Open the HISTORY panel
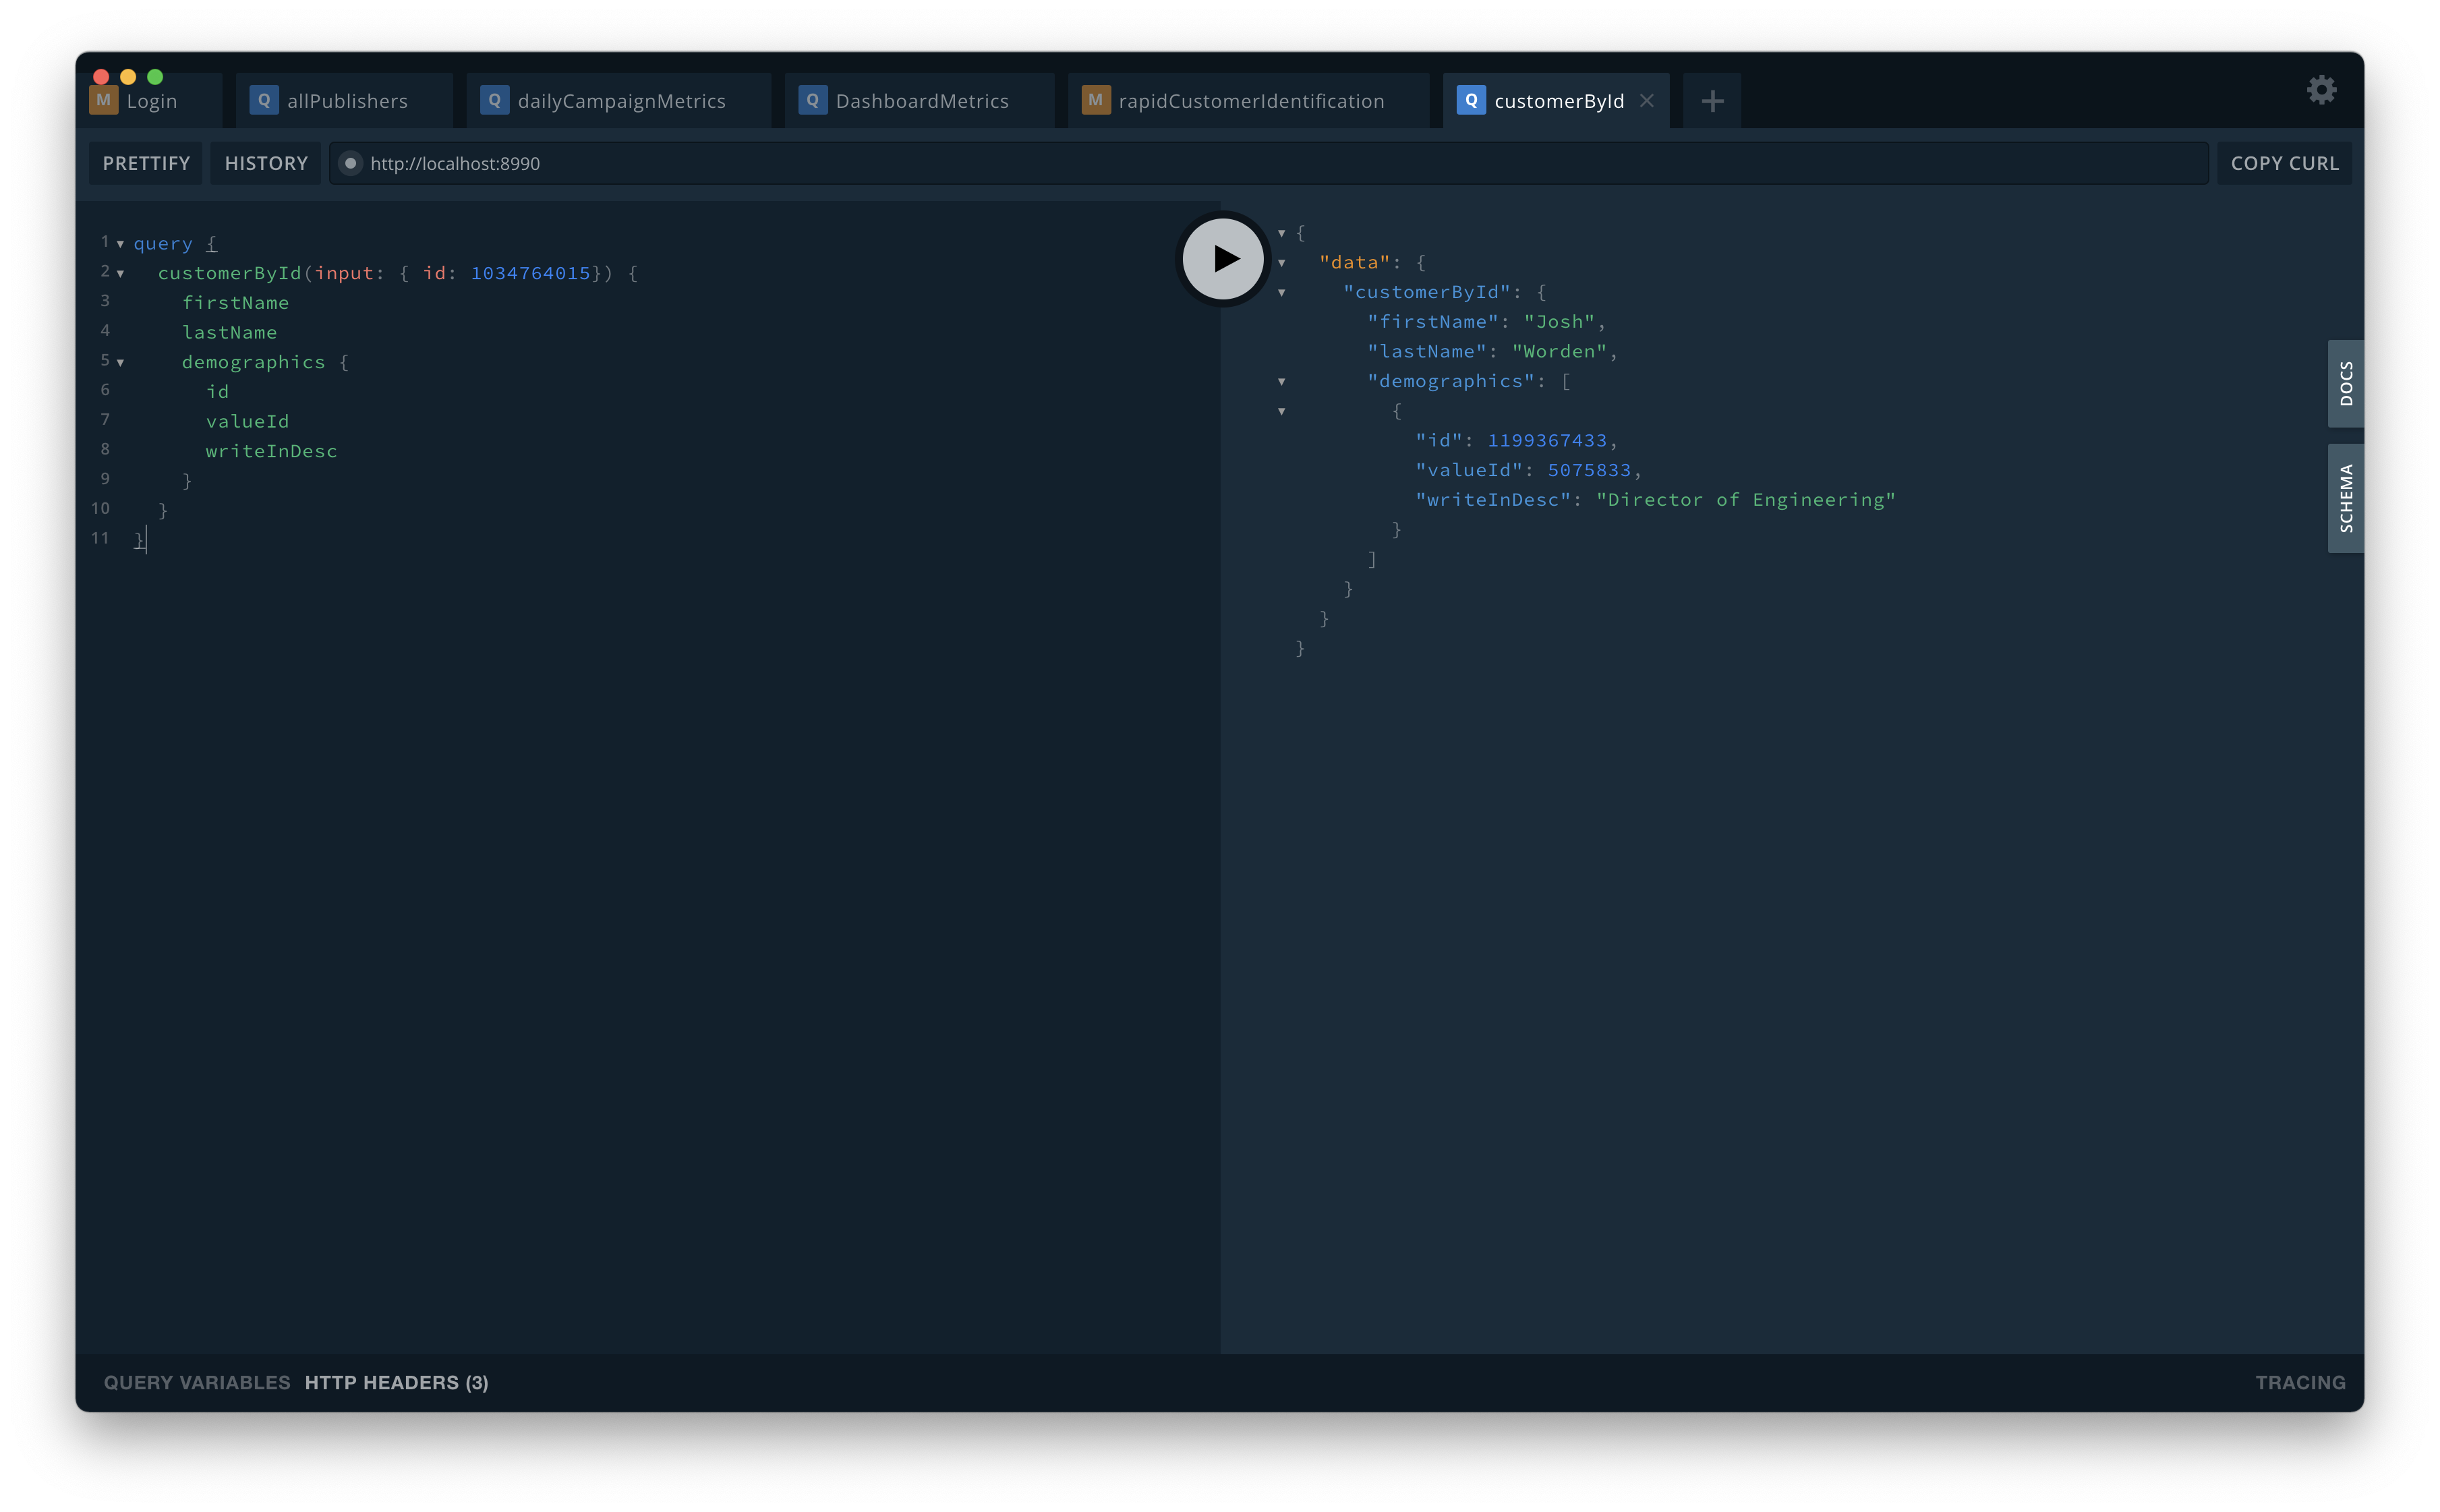The width and height of the screenshot is (2440, 1512). (266, 164)
